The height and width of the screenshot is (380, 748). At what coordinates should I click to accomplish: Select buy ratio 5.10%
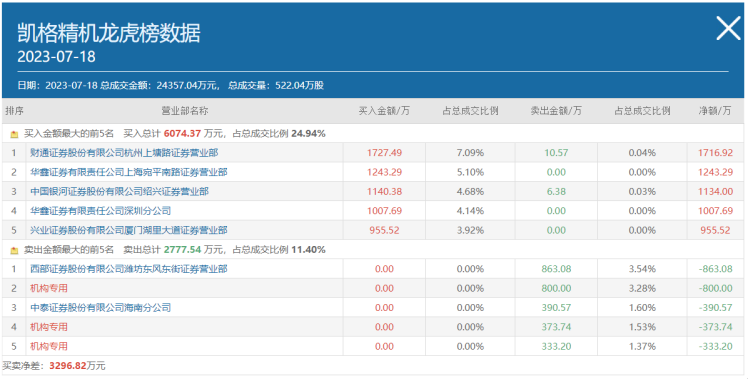pos(470,172)
